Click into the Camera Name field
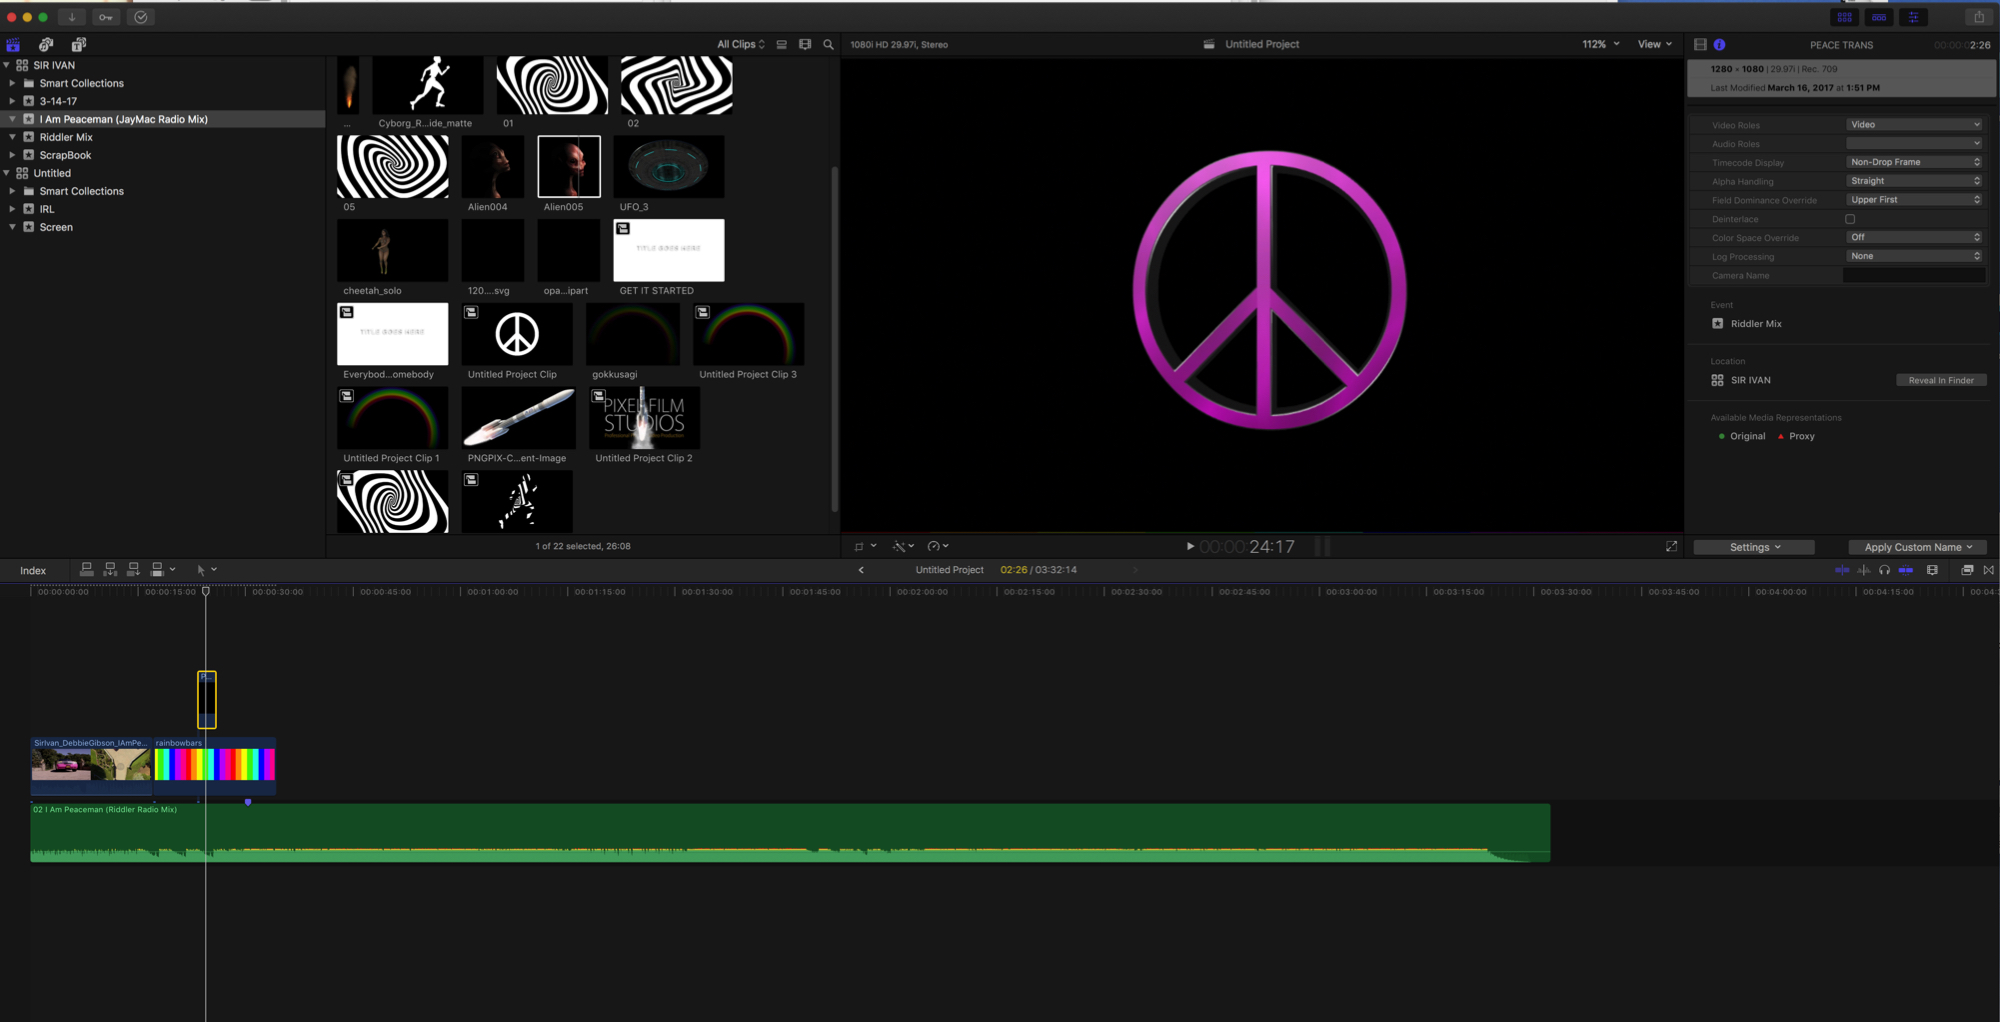This screenshot has width=2000, height=1022. 1914,275
